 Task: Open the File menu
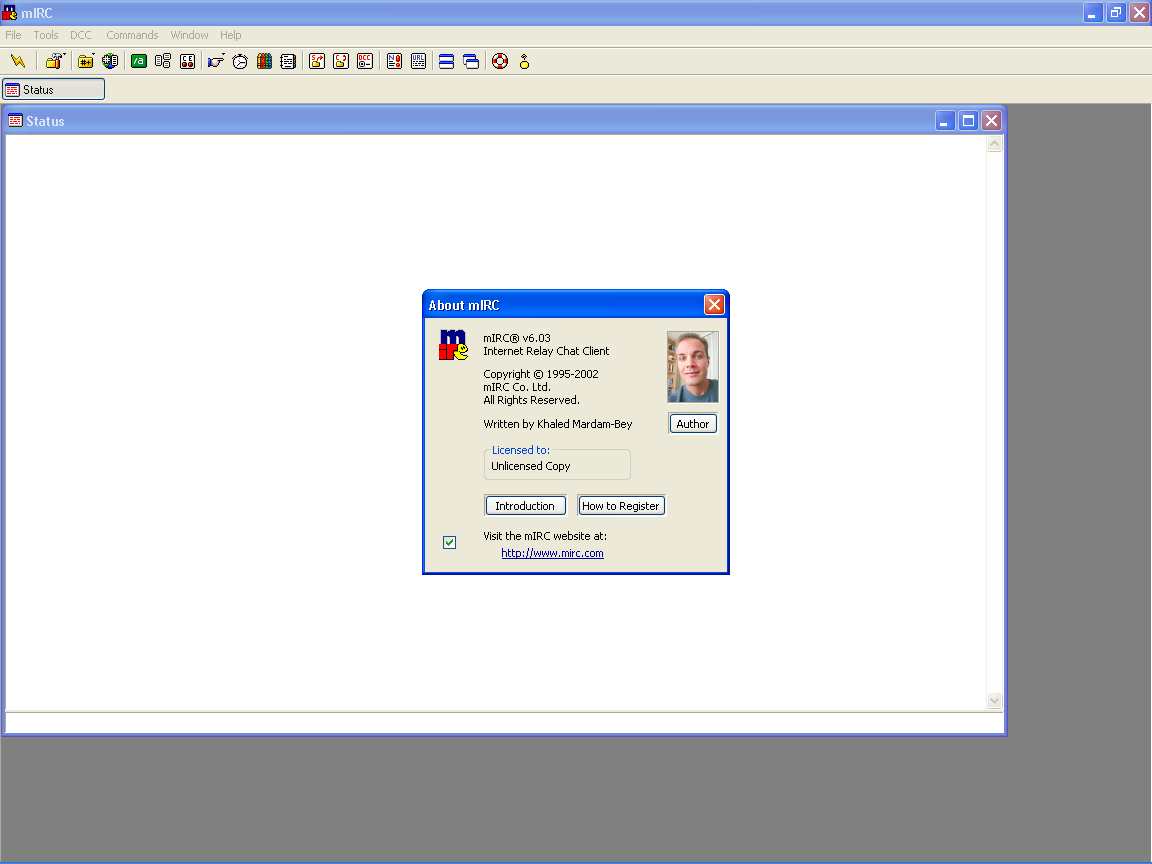[13, 35]
